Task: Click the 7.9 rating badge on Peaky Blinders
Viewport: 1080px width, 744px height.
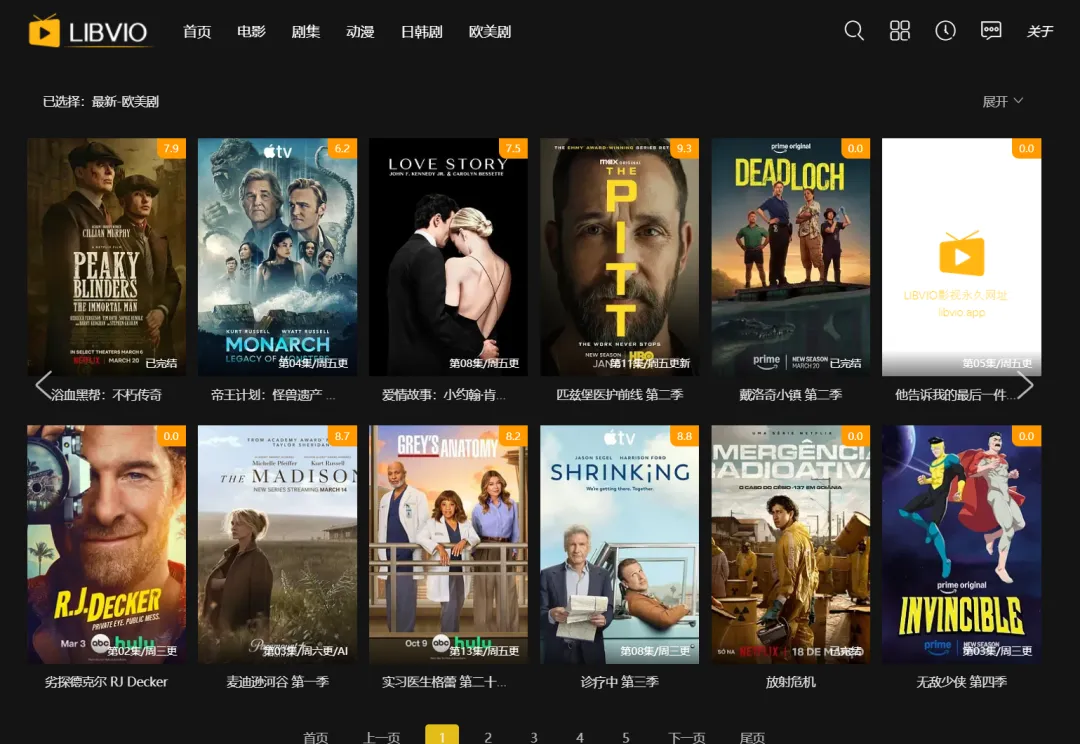Action: [172, 148]
